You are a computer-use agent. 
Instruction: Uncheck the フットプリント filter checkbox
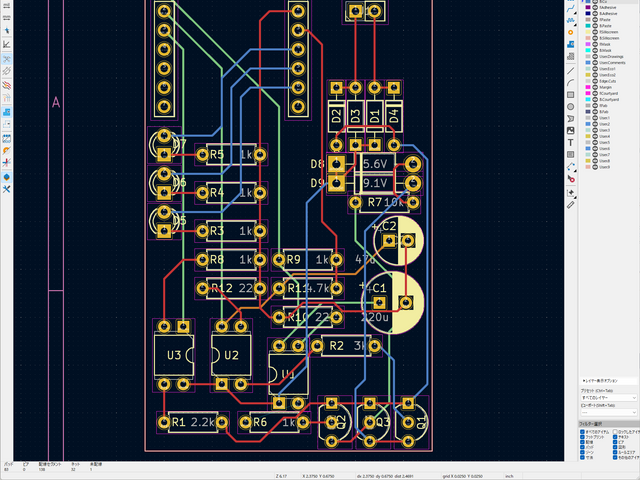[x=583, y=438]
